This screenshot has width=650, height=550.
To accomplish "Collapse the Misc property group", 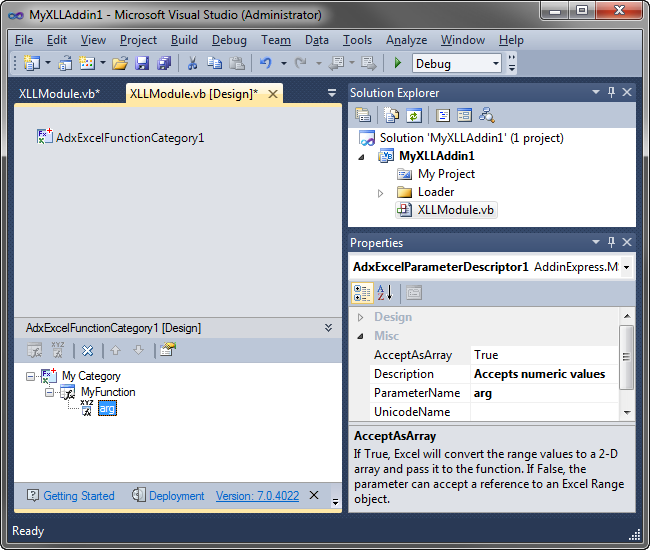I will click(360, 337).
